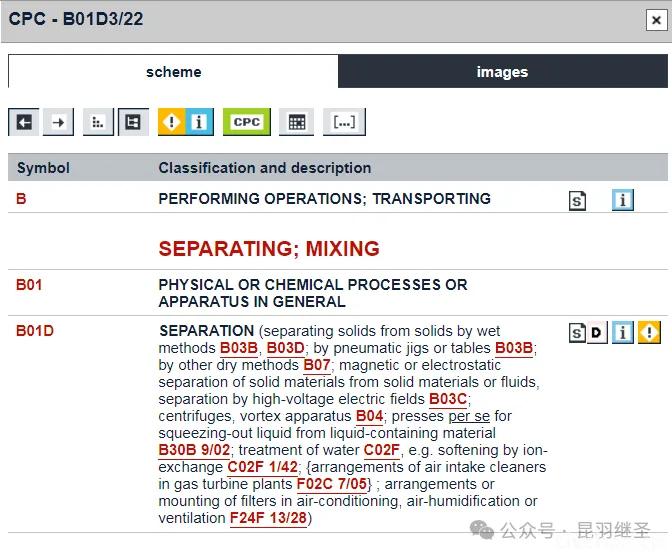Click the grid table toolbar icon

[x=296, y=122]
